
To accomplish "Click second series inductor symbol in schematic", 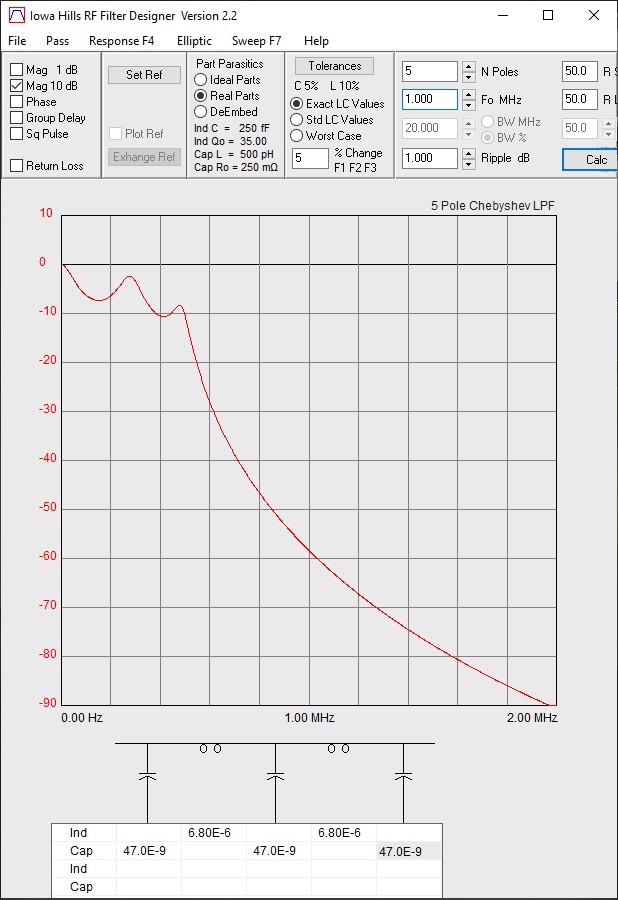I will point(339,748).
